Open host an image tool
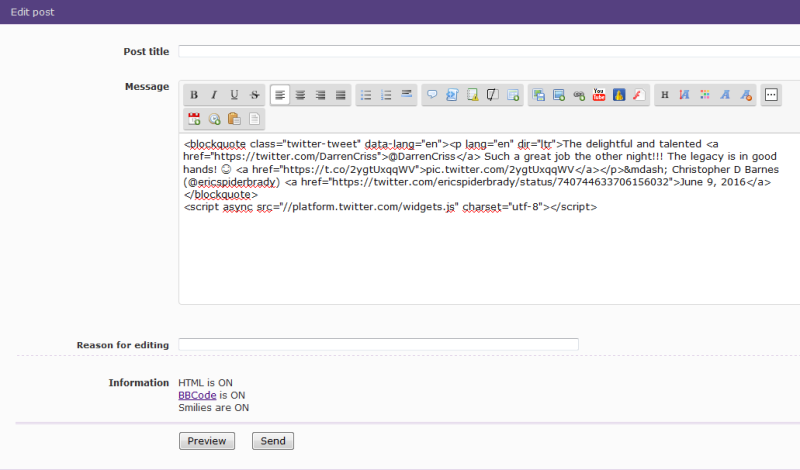800x470 pixels. tap(538, 95)
